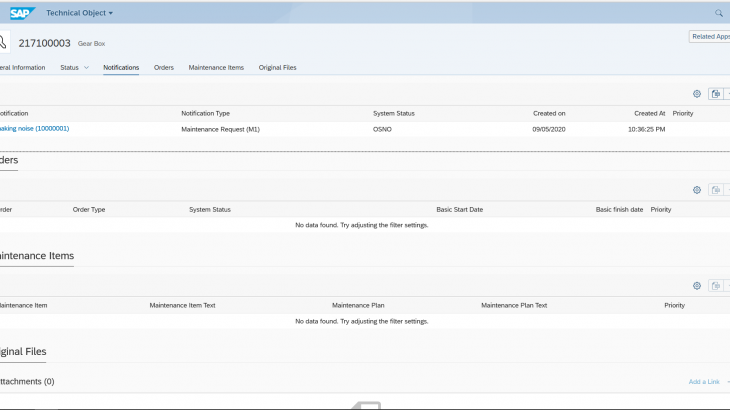
Task: Click the Maintenance Plan column header
Action: 358,305
